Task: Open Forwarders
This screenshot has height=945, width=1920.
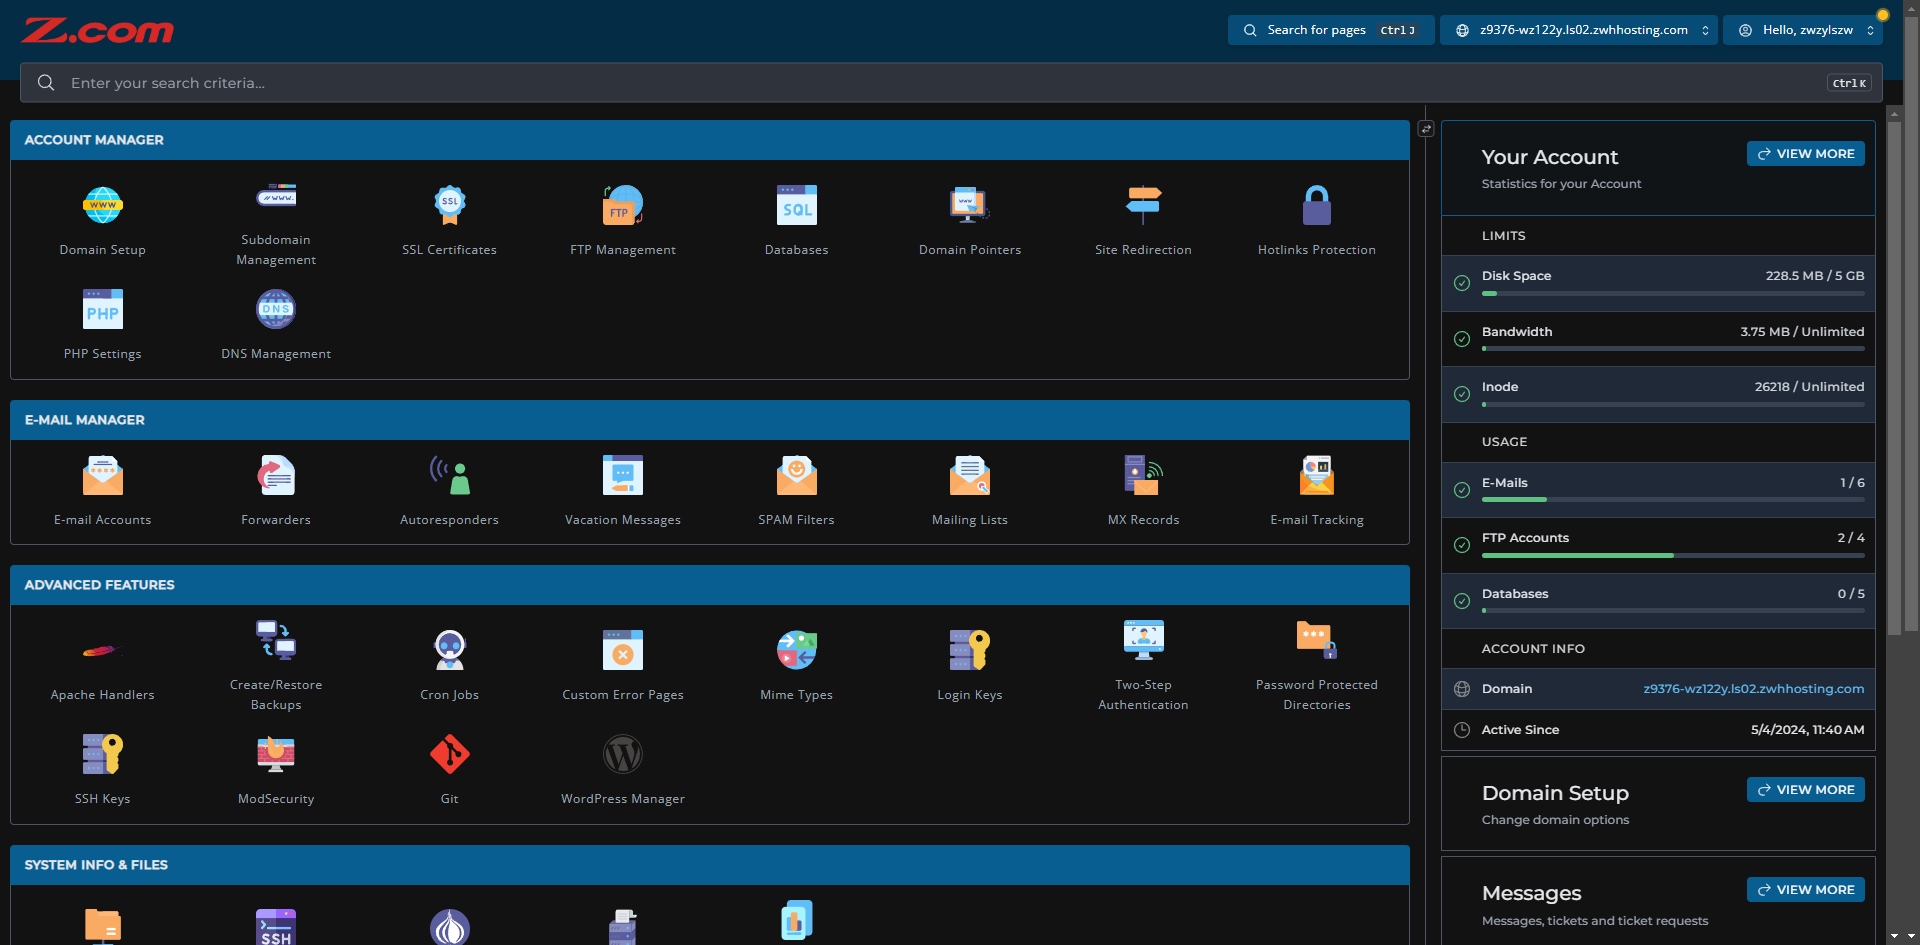Action: pos(276,490)
